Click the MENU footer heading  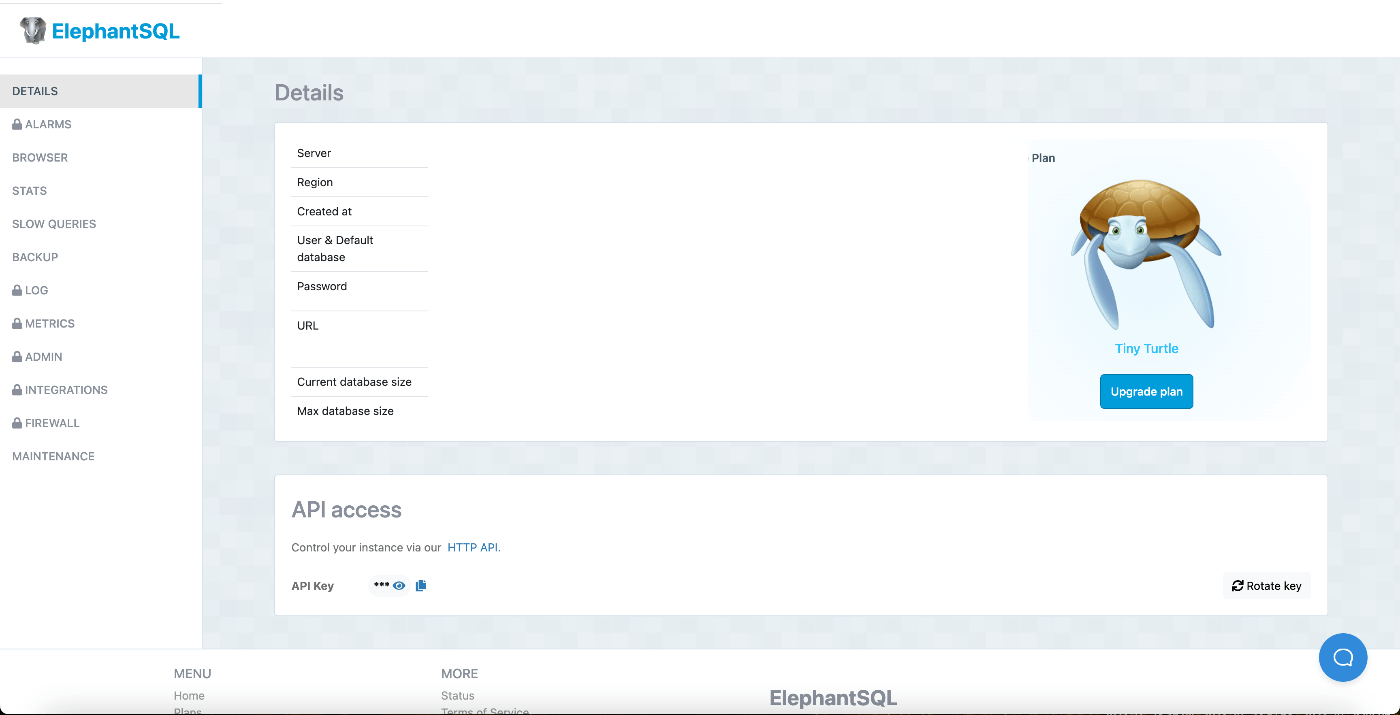pyautogui.click(x=193, y=674)
